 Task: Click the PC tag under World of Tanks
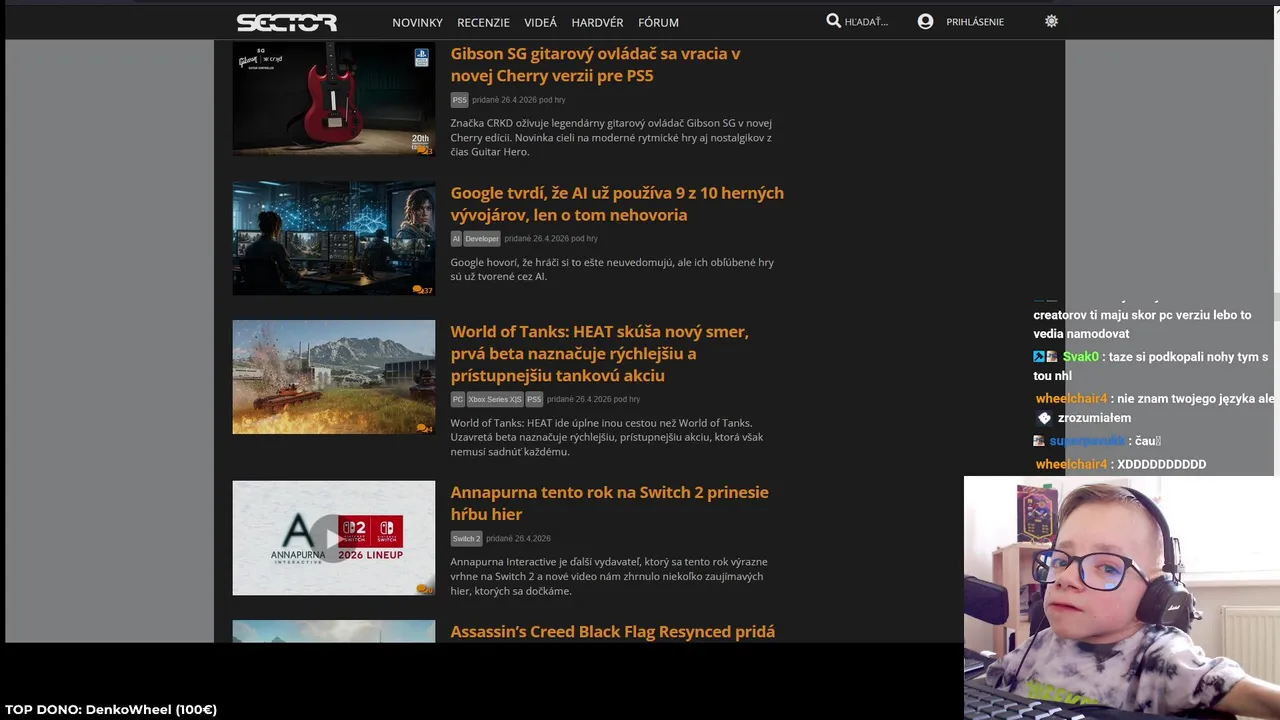[x=458, y=399]
